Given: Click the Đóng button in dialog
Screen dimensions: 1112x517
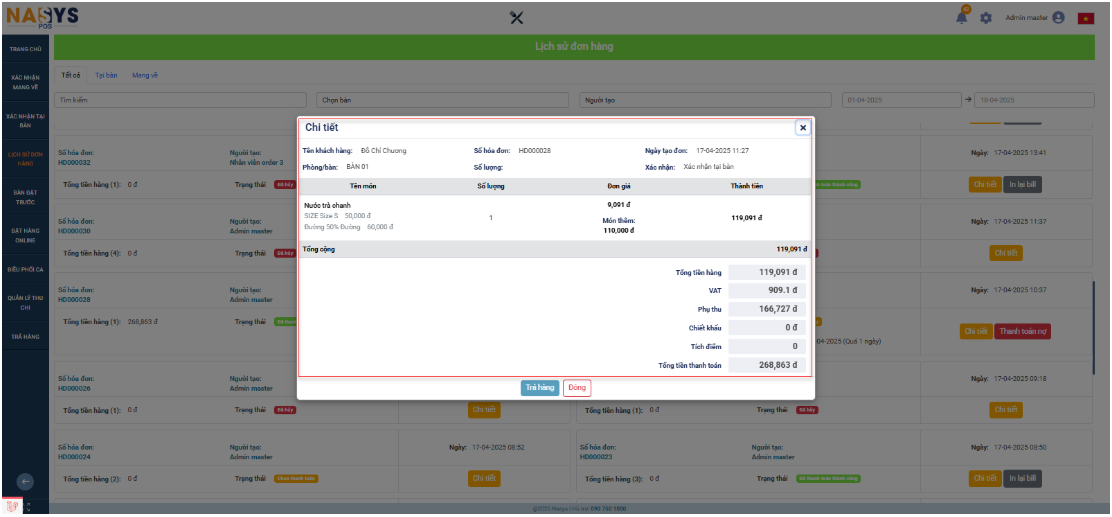Looking at the screenshot, I should (577, 388).
